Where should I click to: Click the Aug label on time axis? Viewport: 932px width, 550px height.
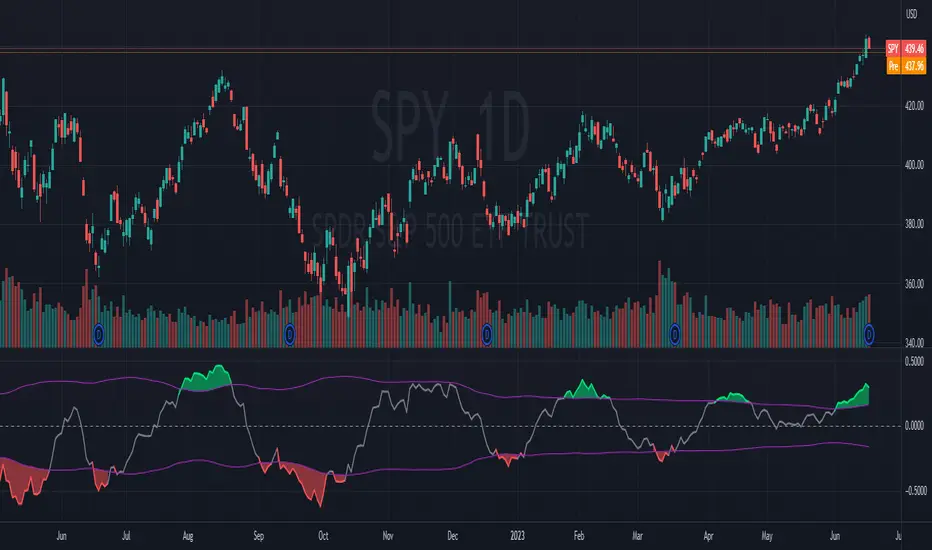188,536
